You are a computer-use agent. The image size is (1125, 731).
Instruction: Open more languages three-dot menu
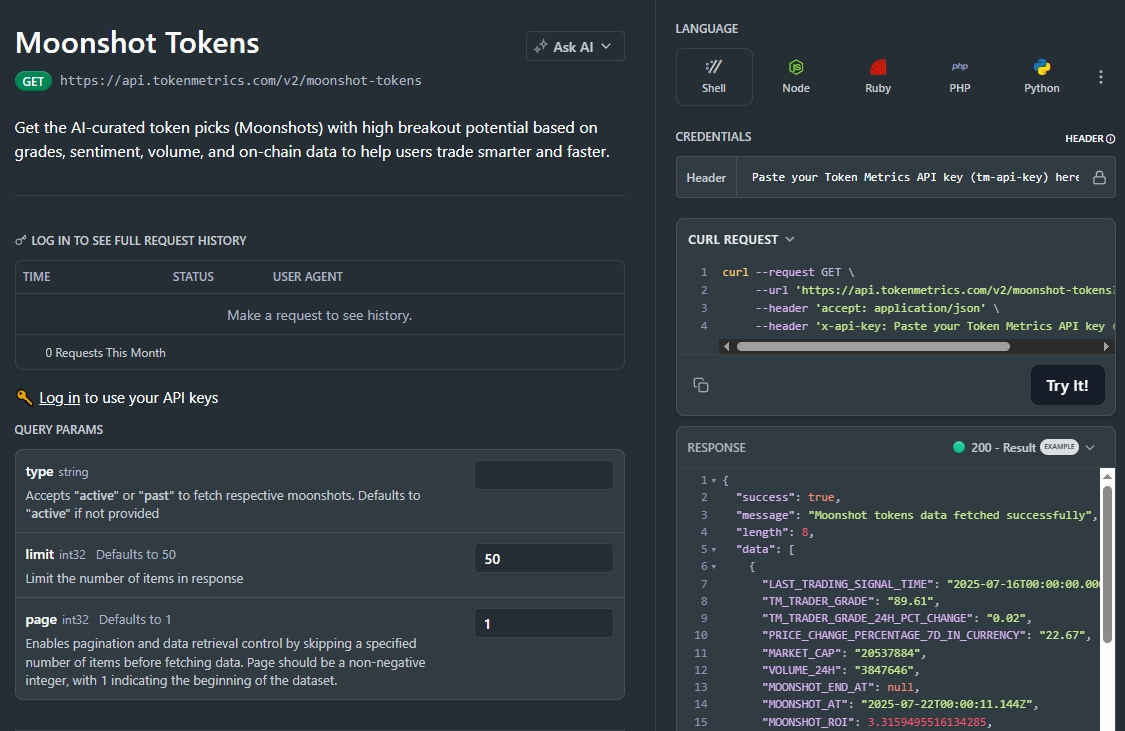(x=1101, y=77)
